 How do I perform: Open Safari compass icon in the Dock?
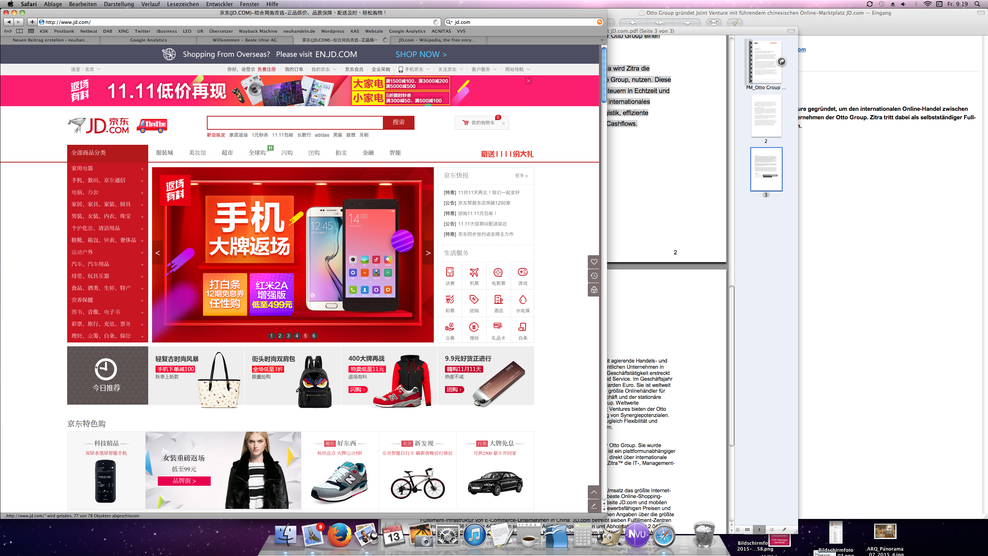coord(663,536)
